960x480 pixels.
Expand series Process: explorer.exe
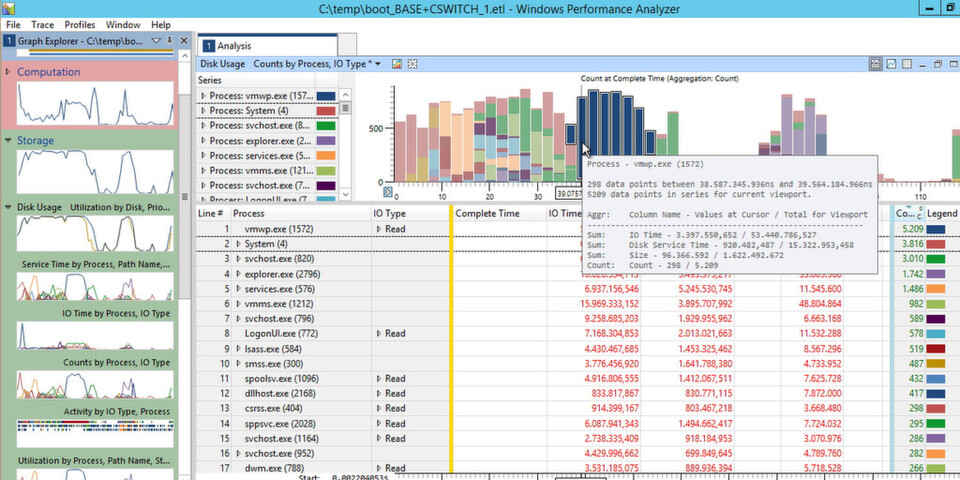click(204, 140)
